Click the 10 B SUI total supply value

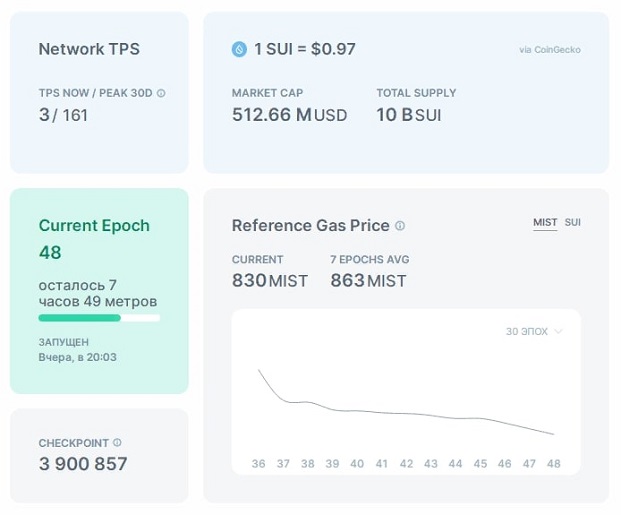pos(409,115)
